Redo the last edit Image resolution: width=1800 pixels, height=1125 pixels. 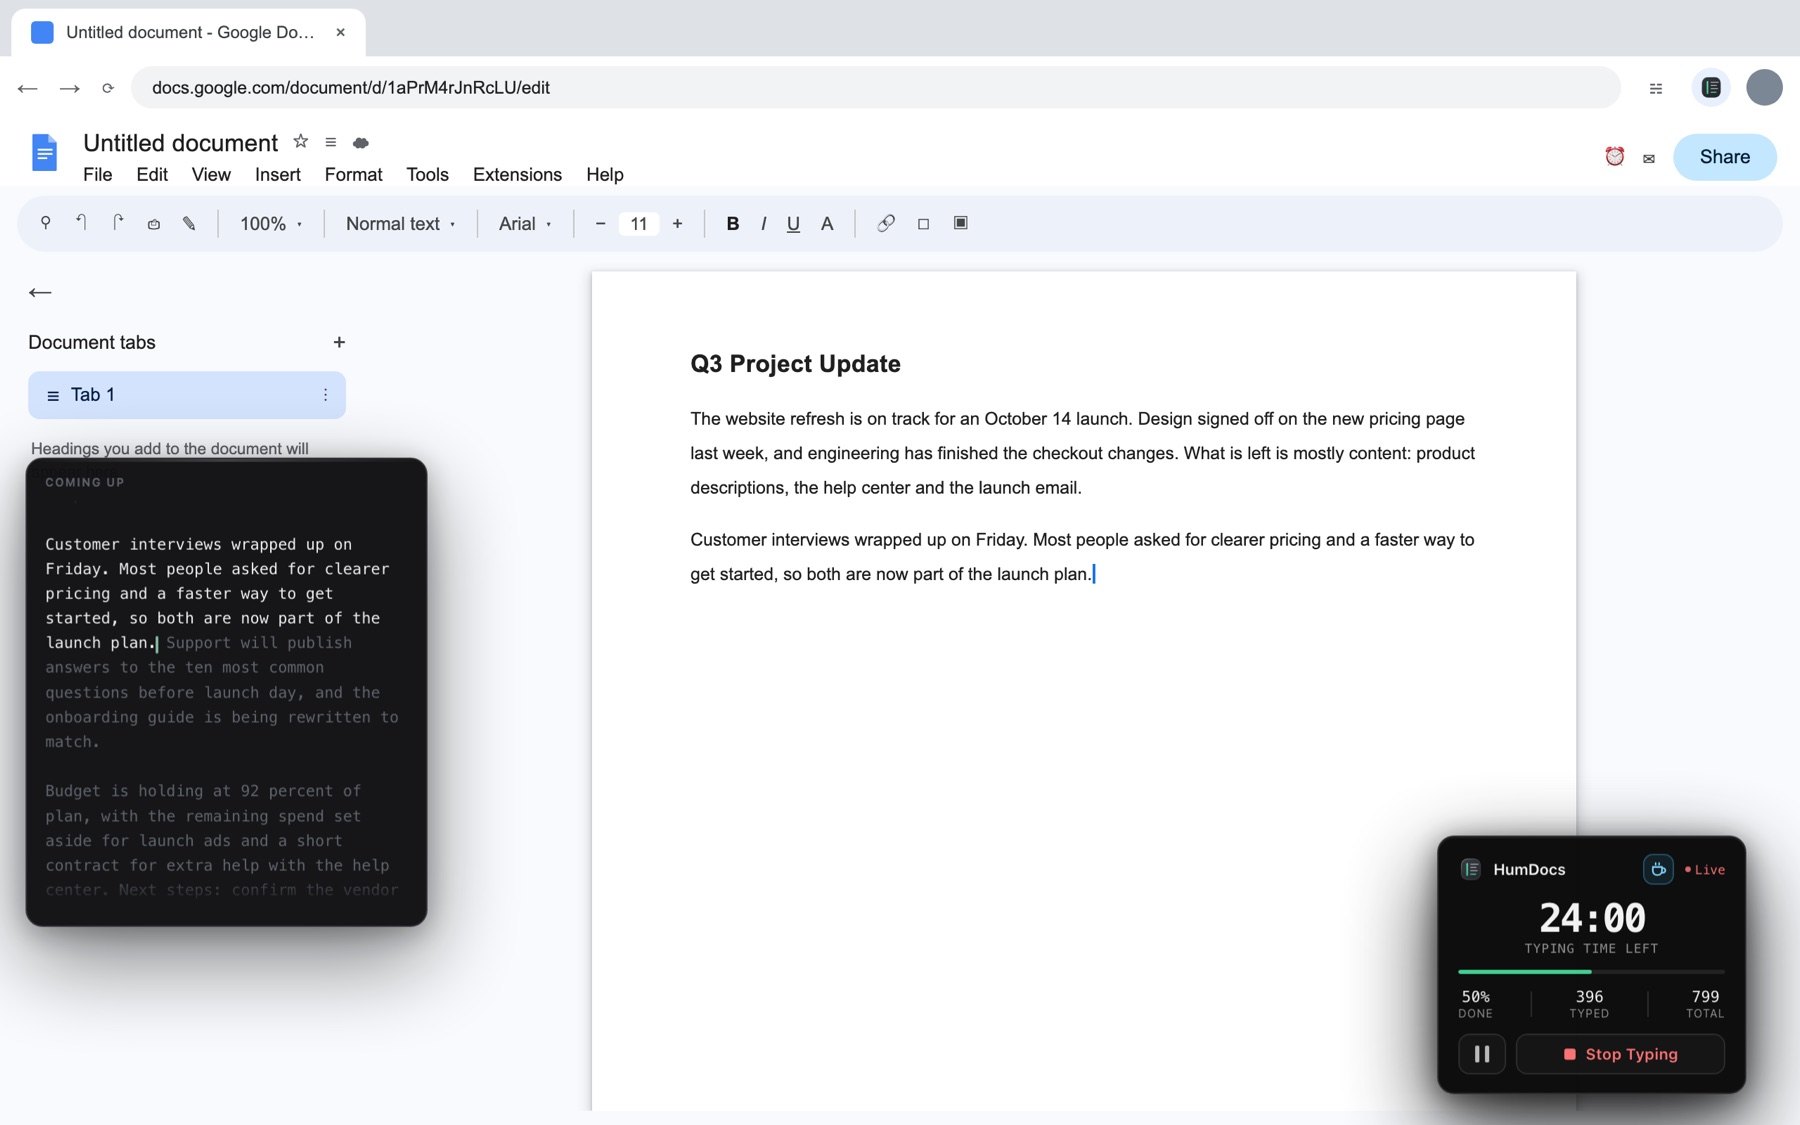(x=118, y=223)
